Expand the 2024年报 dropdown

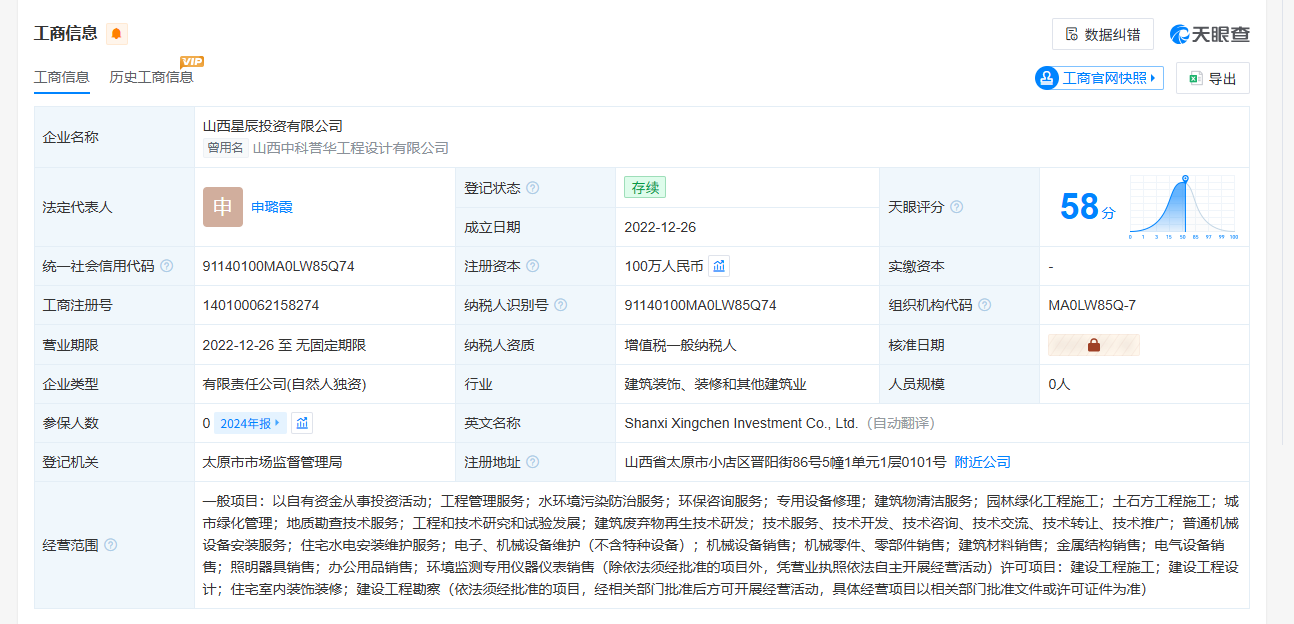250,423
